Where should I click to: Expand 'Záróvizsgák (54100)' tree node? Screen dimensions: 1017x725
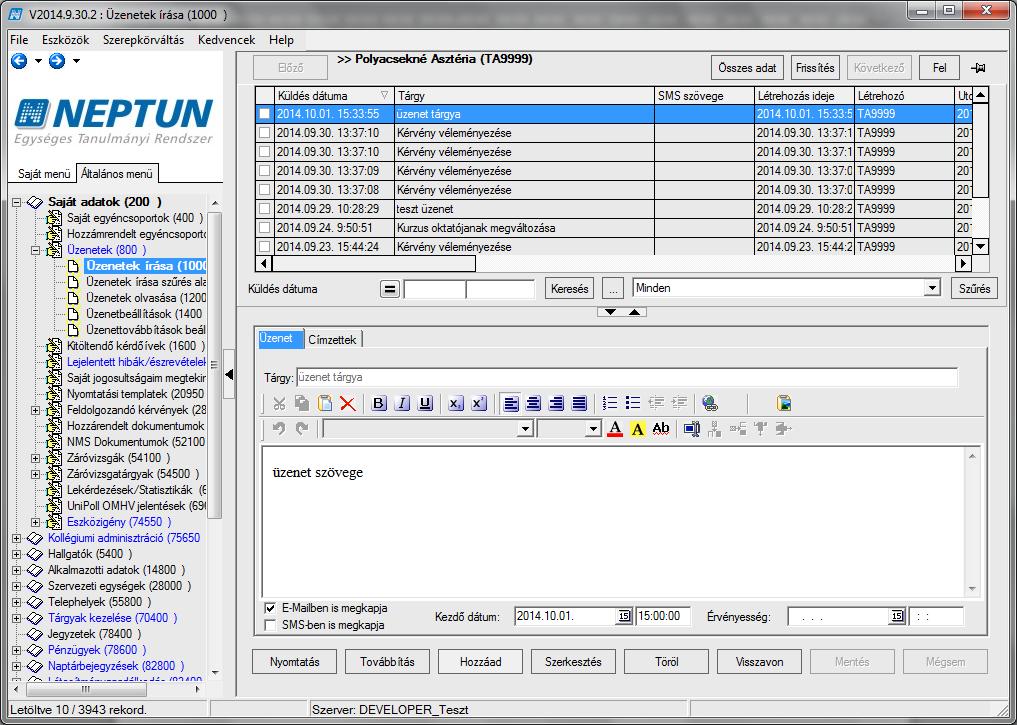(36, 458)
